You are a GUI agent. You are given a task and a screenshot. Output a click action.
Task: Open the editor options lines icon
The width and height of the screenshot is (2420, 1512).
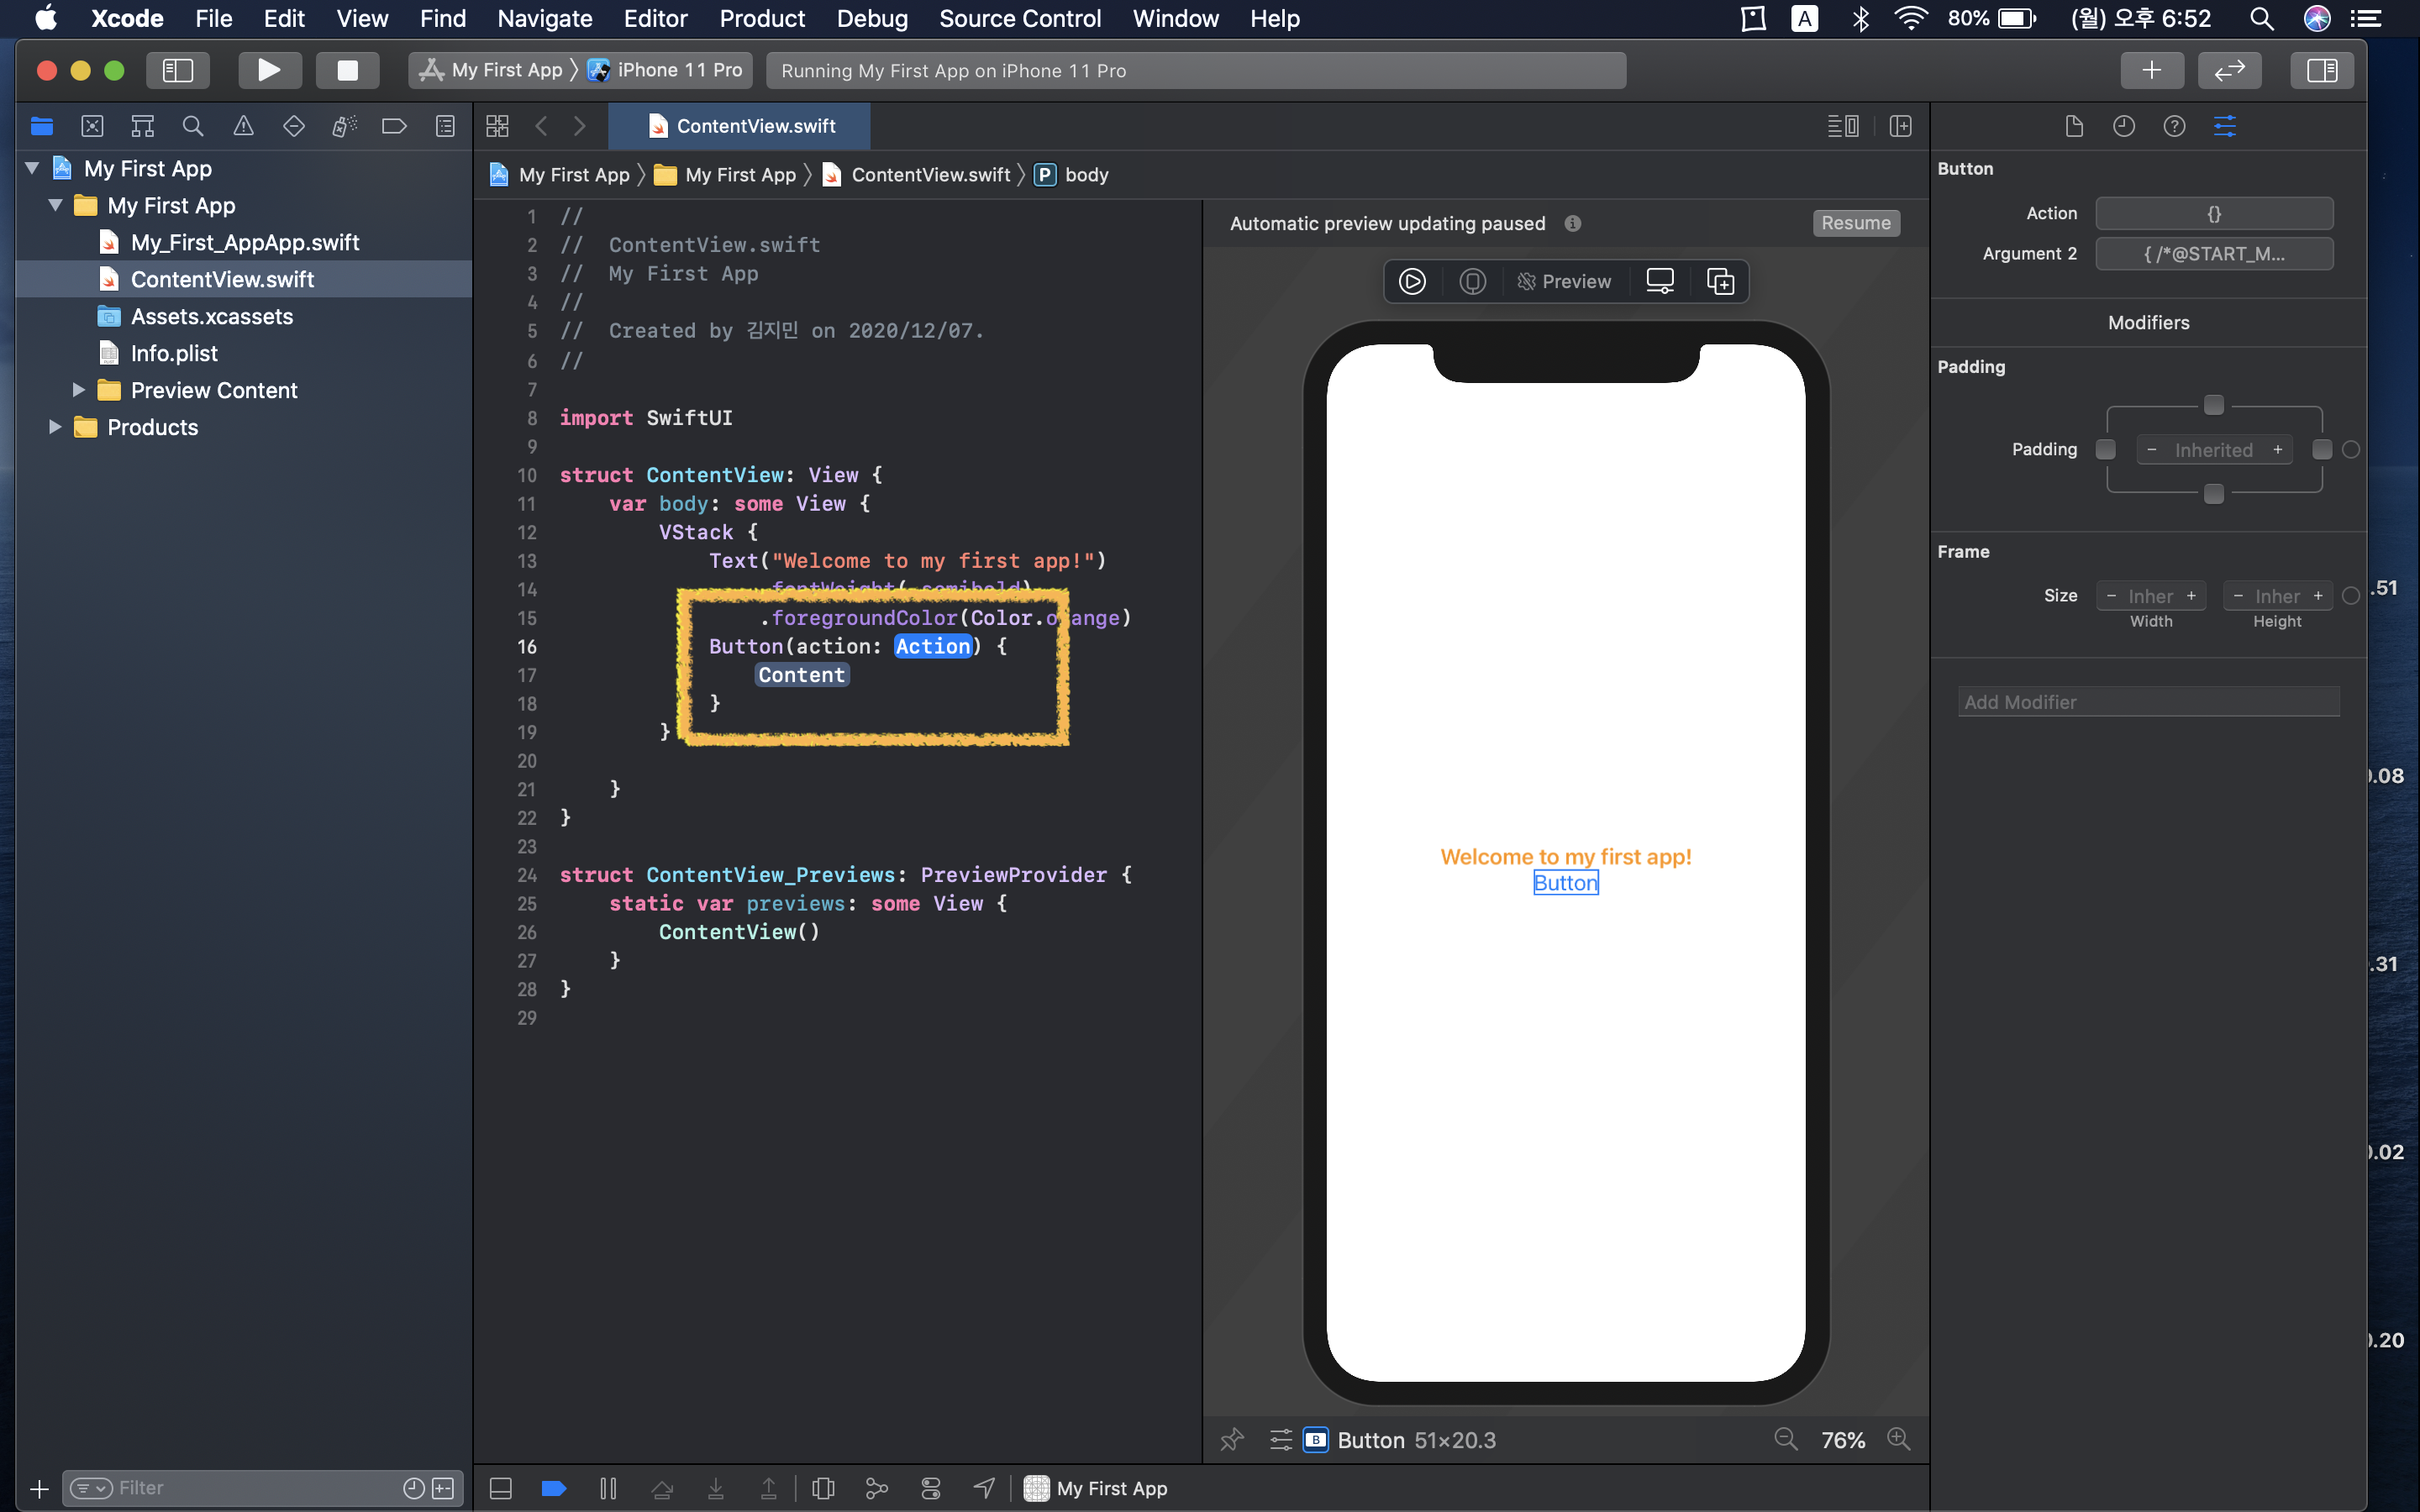1843,126
